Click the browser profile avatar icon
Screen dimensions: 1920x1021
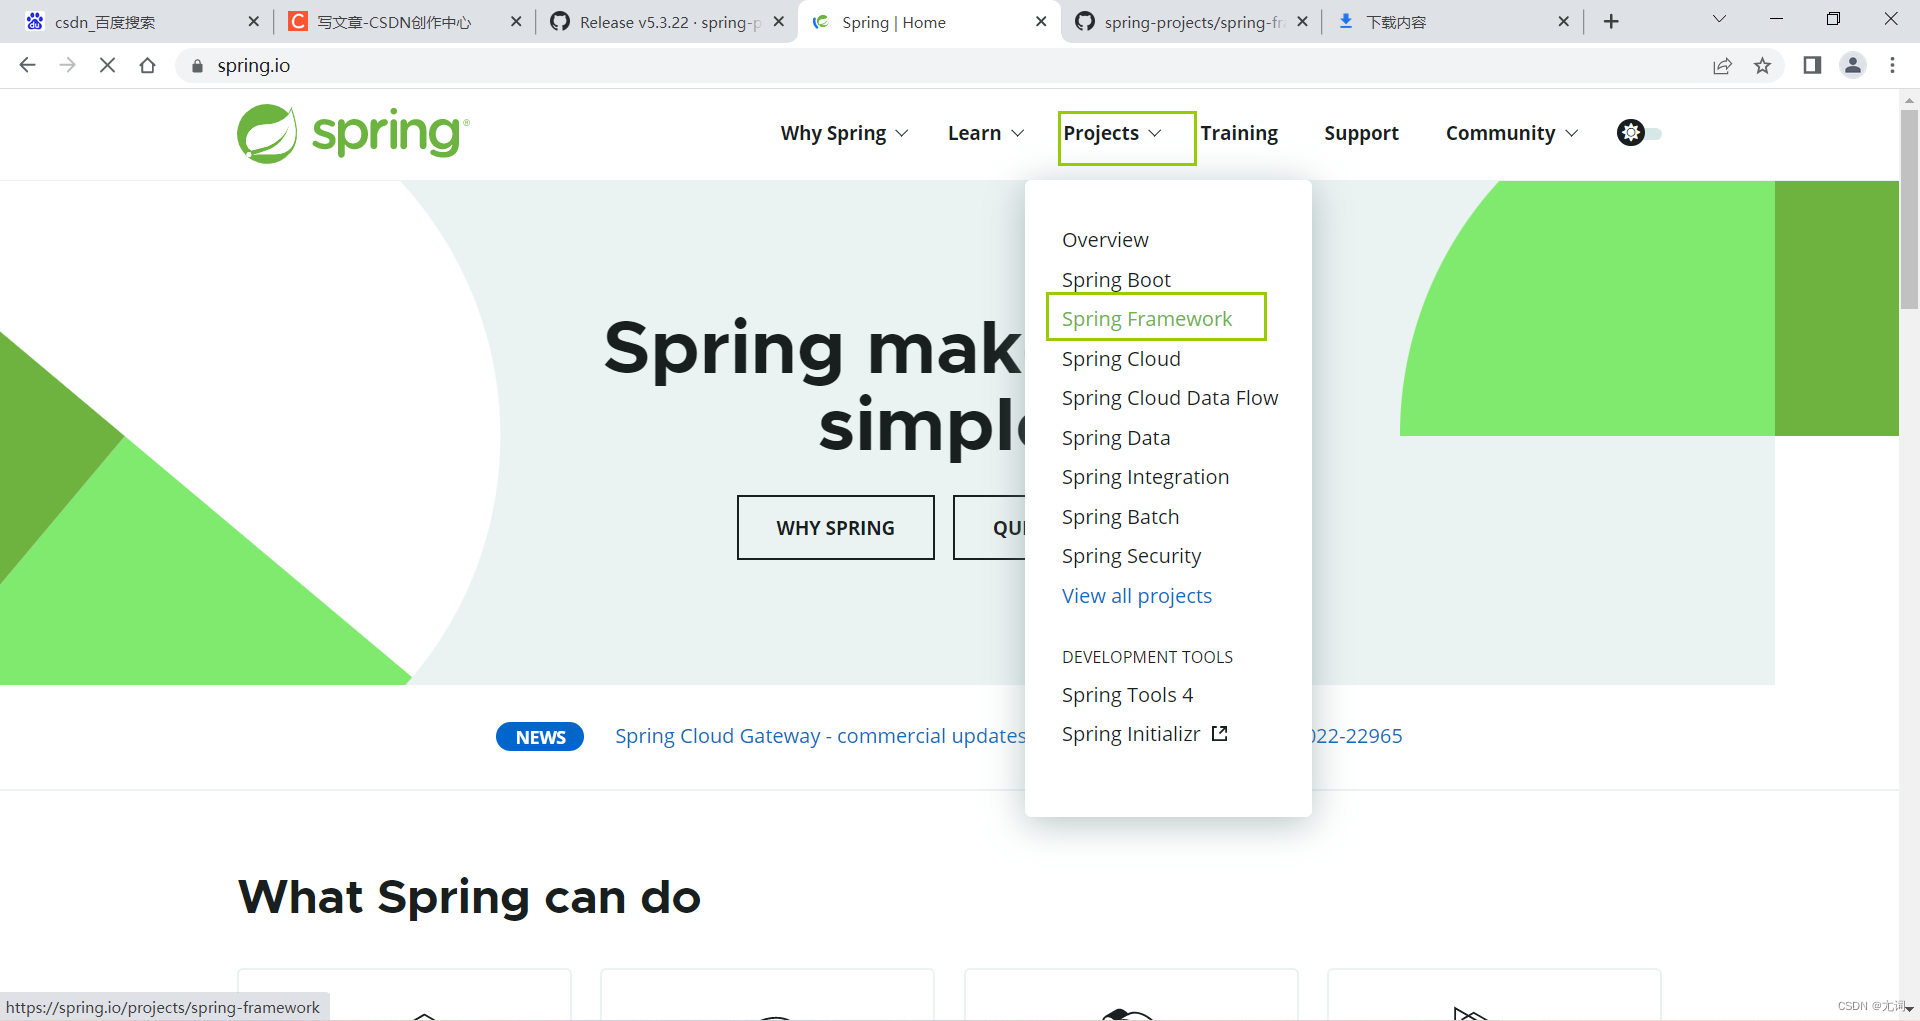coord(1852,65)
